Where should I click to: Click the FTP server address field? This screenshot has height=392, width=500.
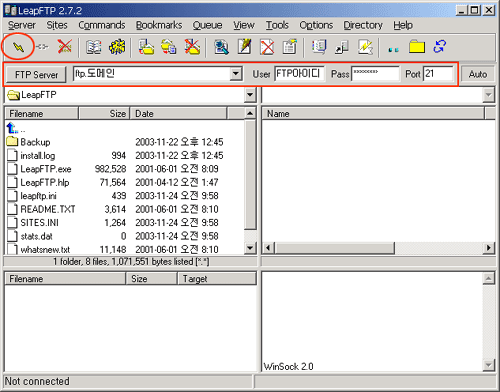[x=152, y=74]
